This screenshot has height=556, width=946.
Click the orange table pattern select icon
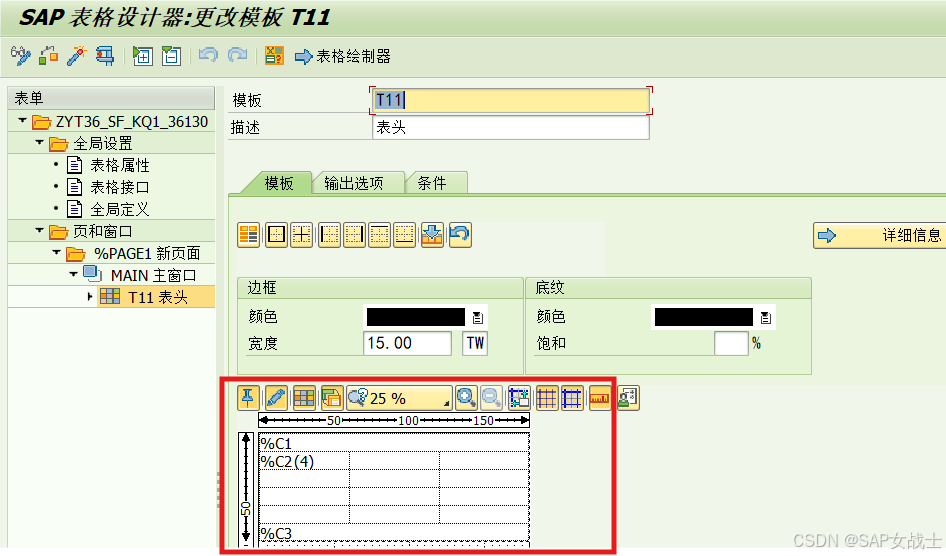click(249, 235)
